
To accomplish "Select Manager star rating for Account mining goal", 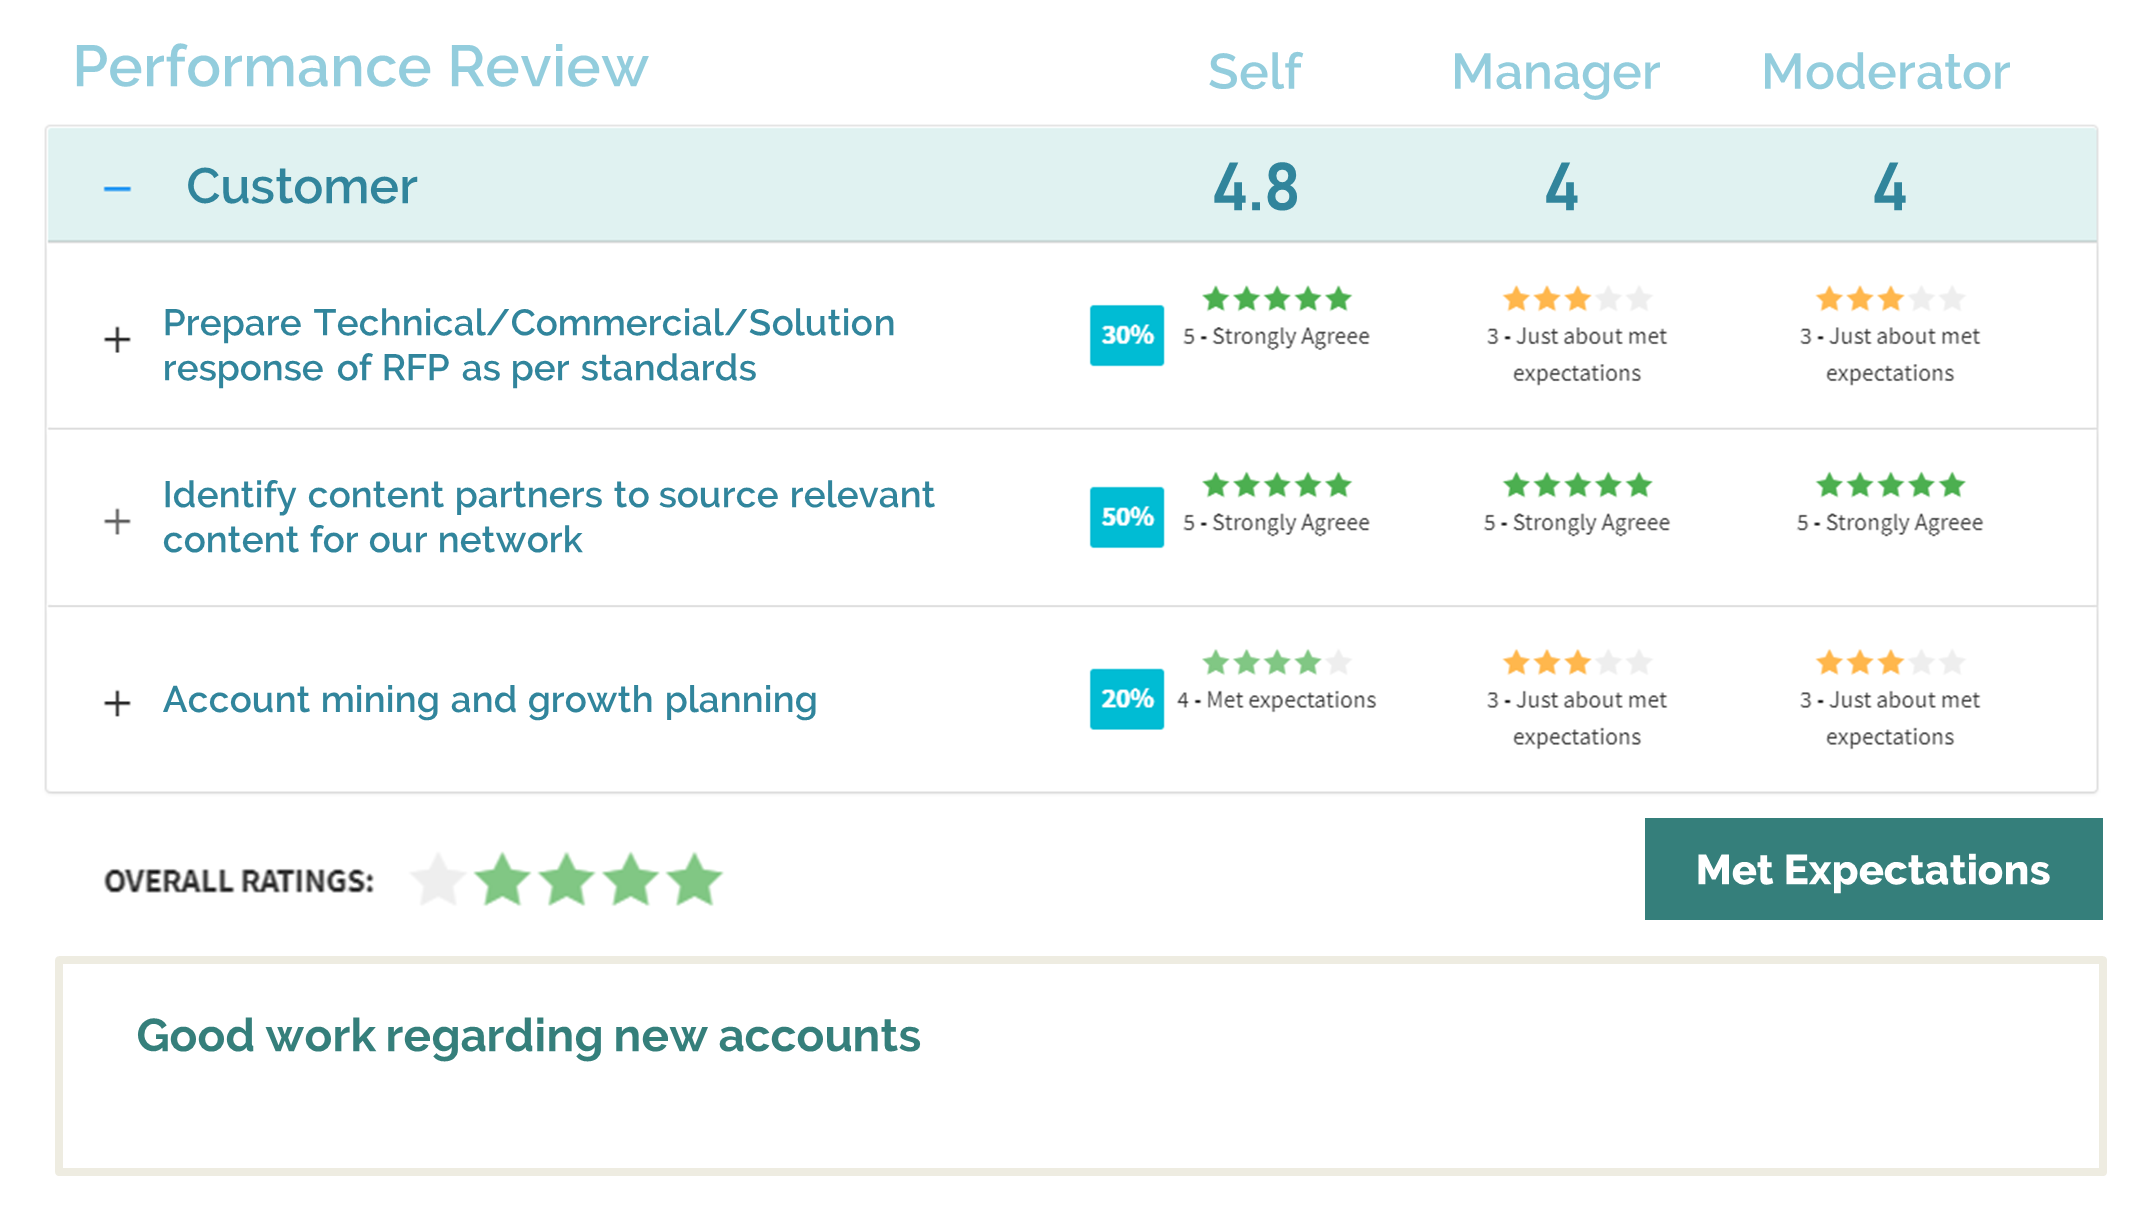I will pos(1577,662).
